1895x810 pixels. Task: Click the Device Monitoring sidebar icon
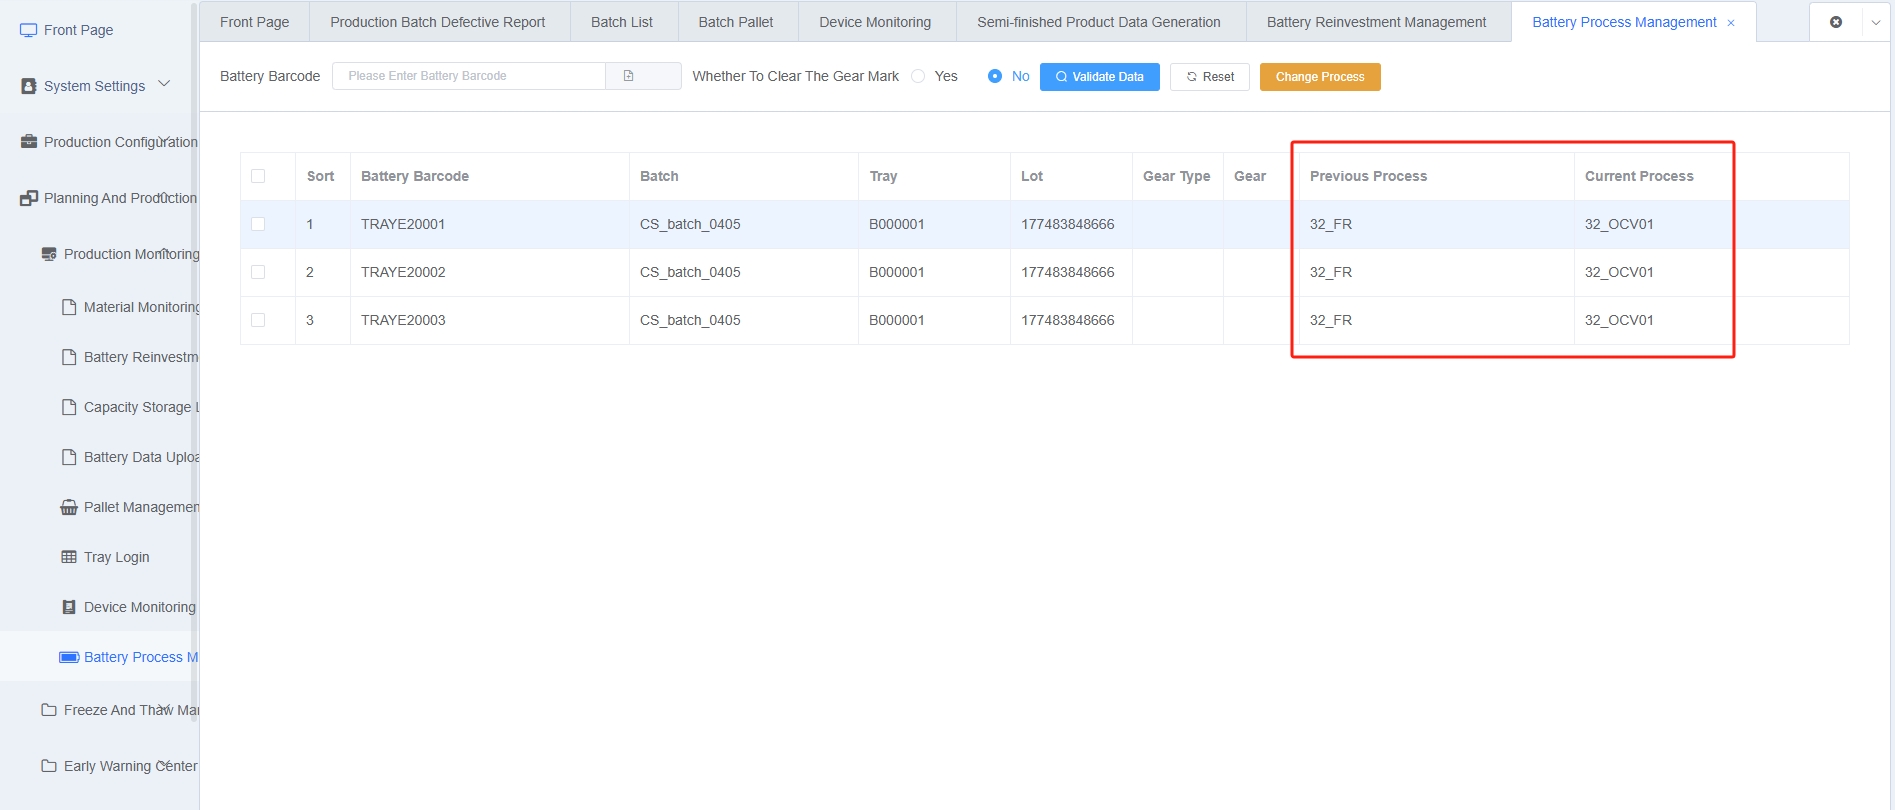click(x=69, y=607)
